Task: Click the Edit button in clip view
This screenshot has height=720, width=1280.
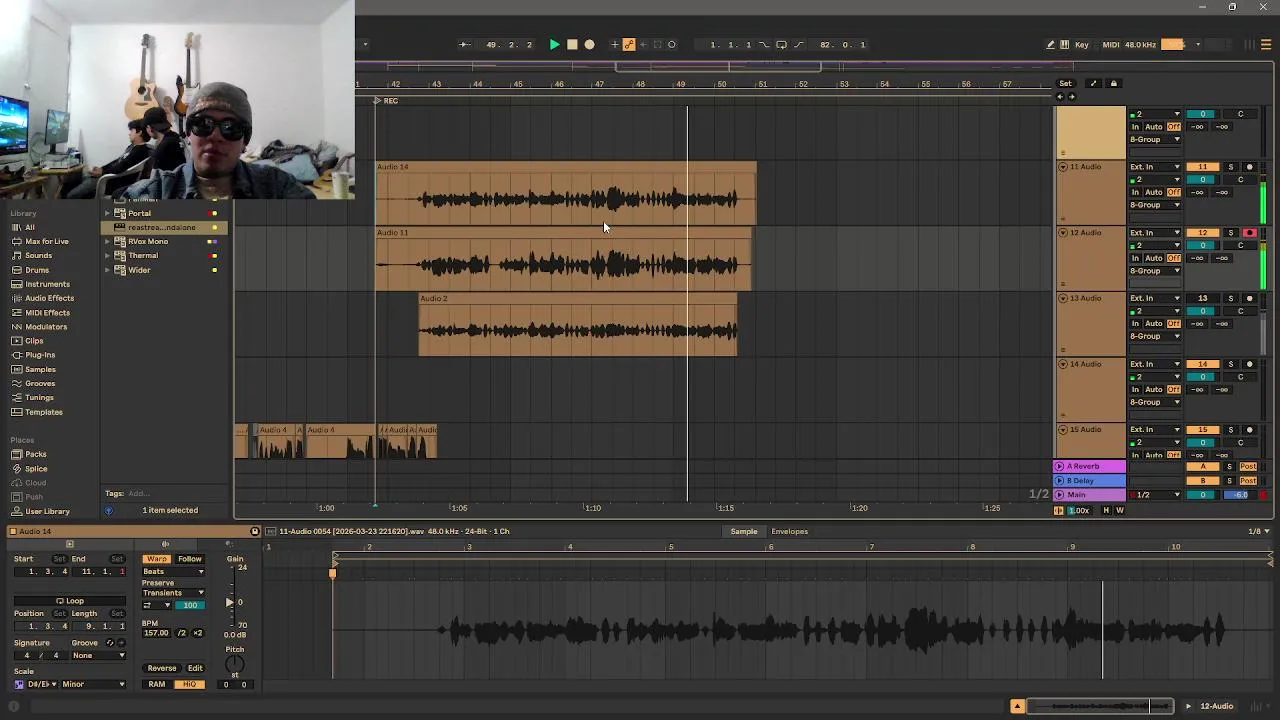Action: [195, 668]
